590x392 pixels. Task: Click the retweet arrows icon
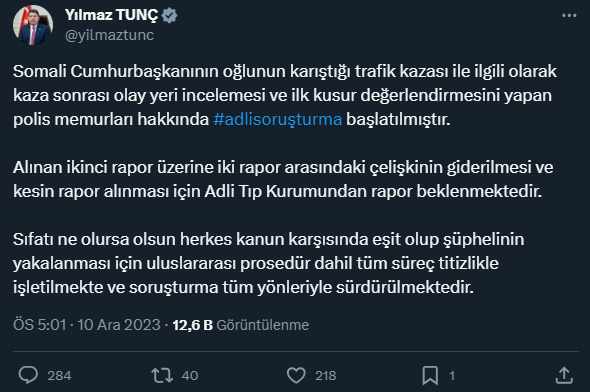(162, 375)
